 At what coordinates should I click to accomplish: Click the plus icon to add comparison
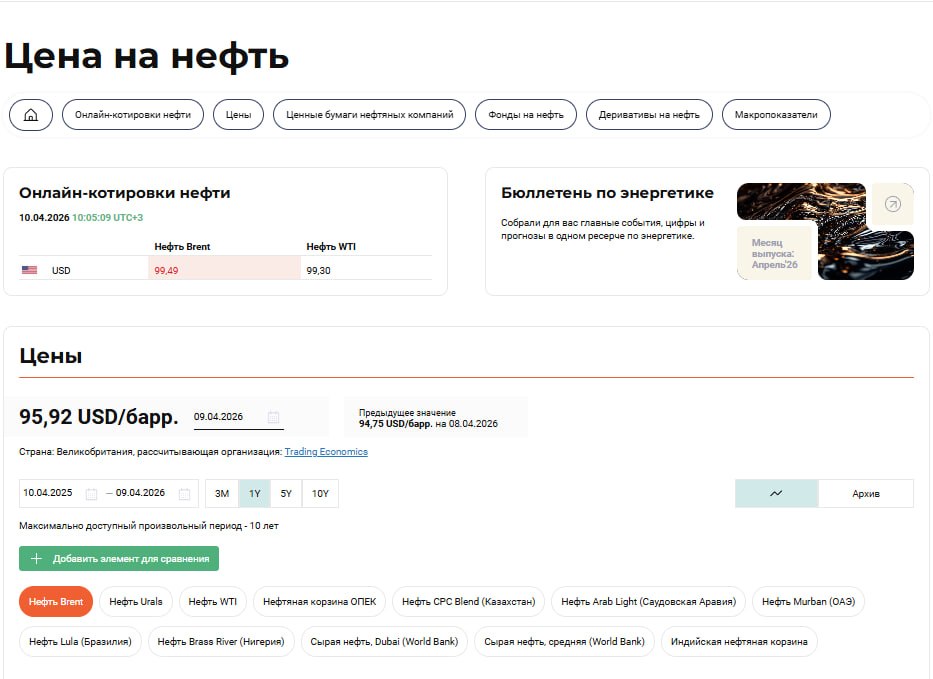(36, 559)
